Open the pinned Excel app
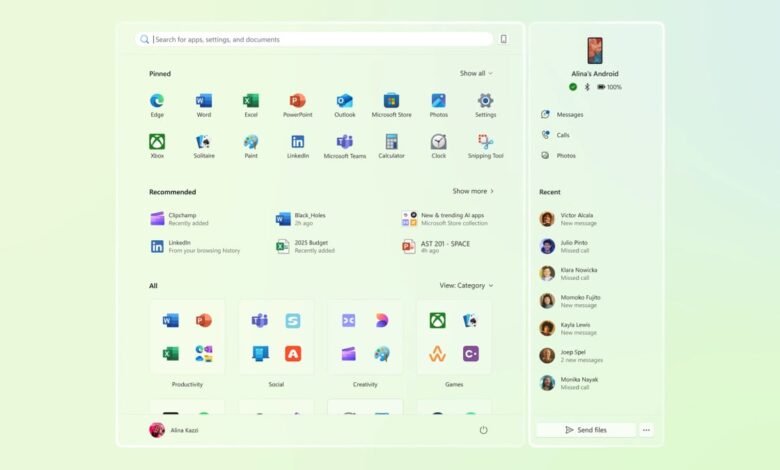 pos(251,104)
